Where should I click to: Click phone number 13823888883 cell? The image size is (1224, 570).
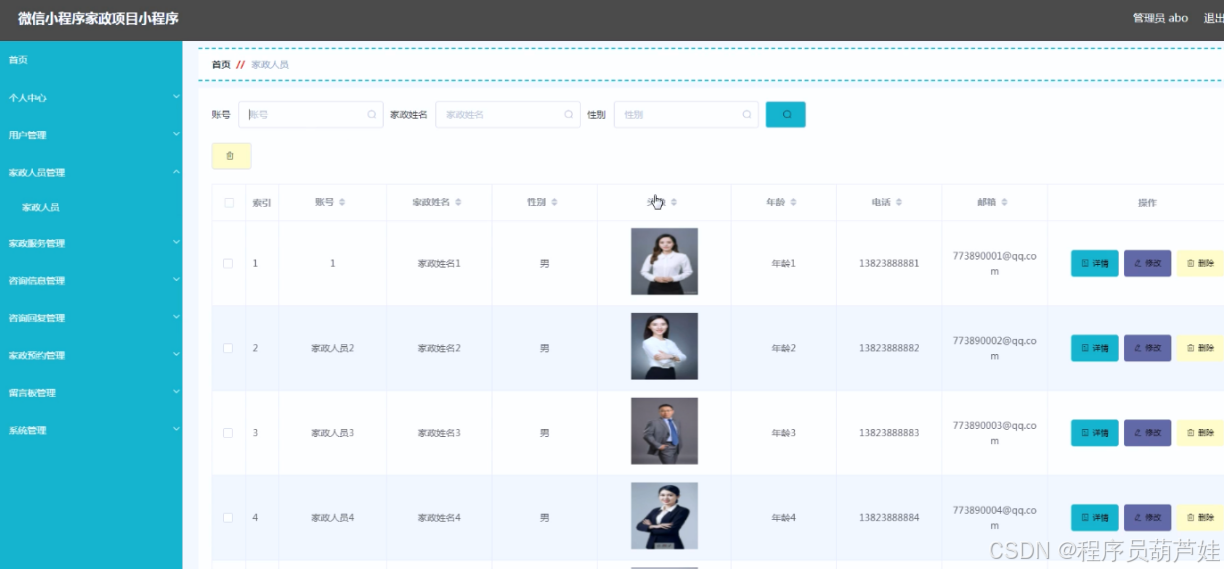pyautogui.click(x=889, y=433)
